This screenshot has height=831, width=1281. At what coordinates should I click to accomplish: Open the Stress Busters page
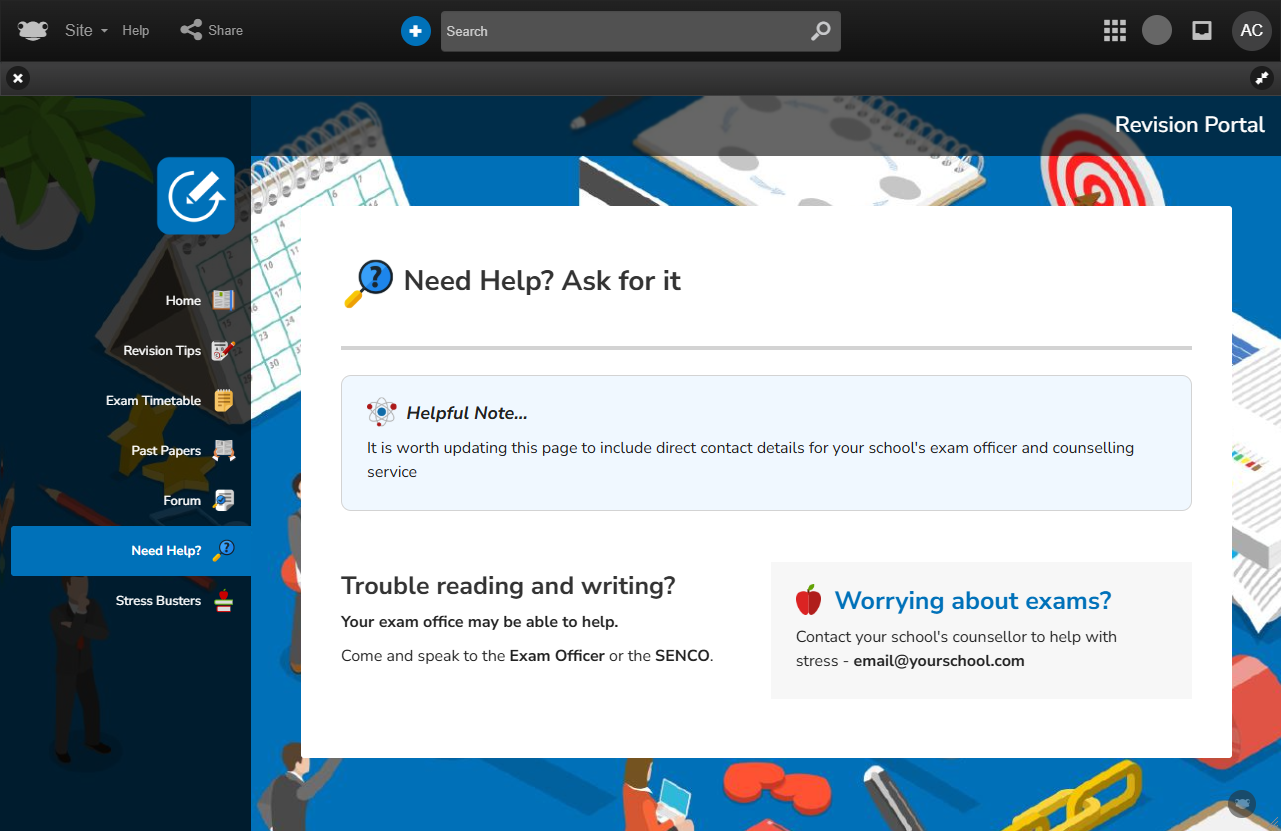(x=158, y=600)
